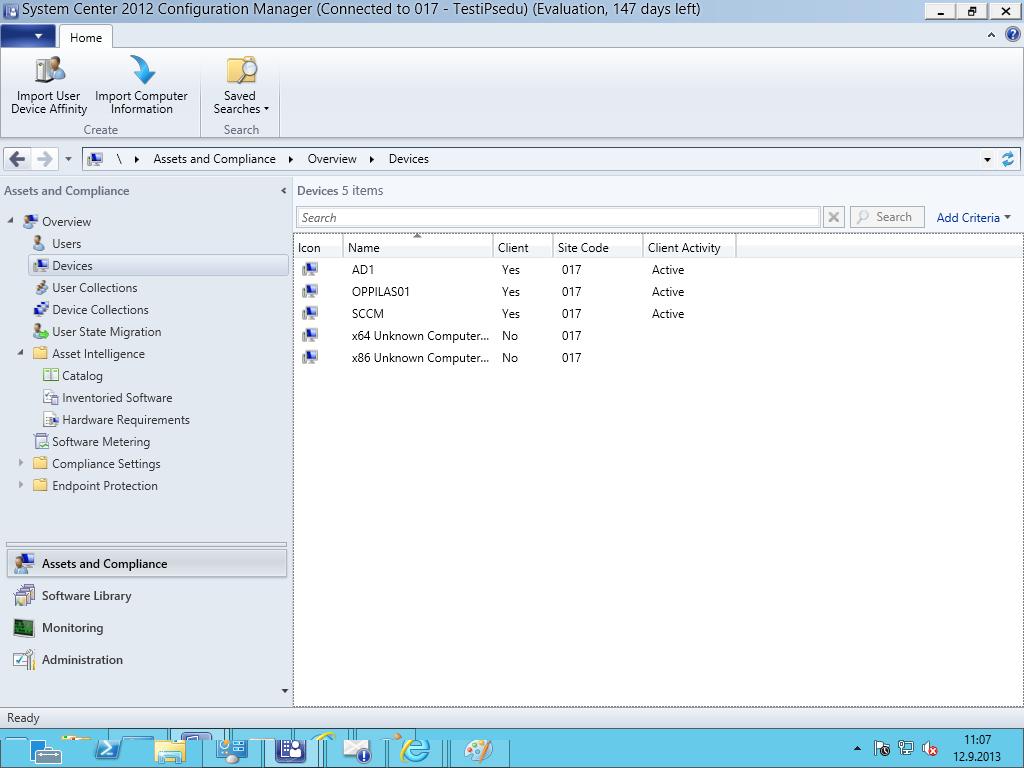Open Inventoried Software node
1024x768 pixels.
pyautogui.click(x=117, y=398)
